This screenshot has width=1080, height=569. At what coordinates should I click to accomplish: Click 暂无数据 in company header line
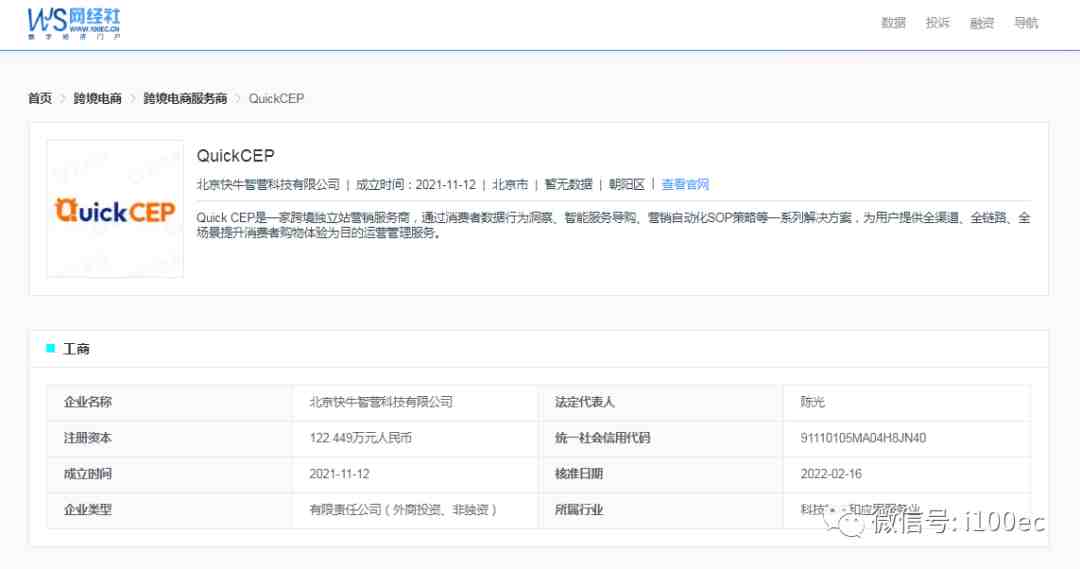(568, 184)
